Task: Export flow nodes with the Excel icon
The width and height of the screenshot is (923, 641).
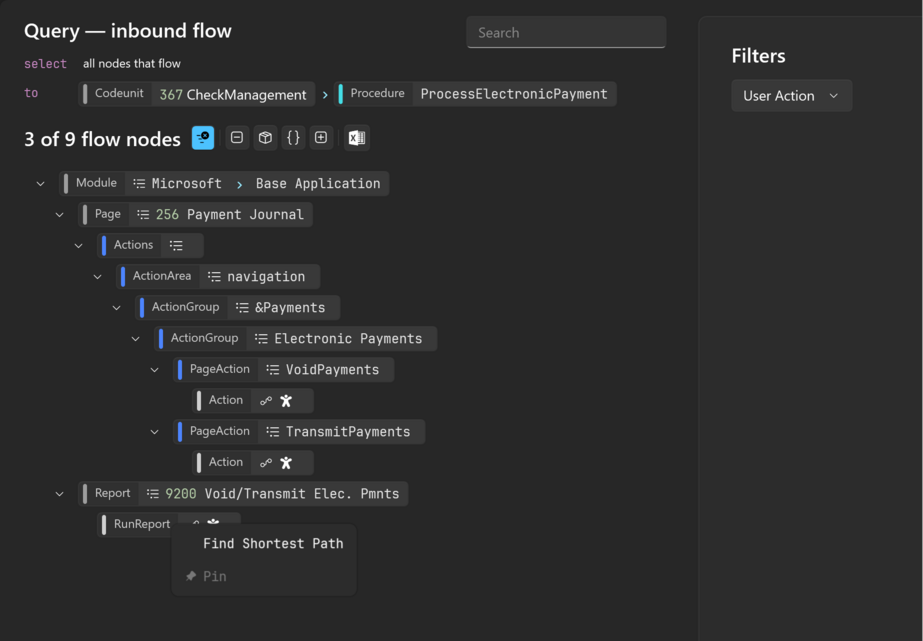Action: tap(357, 138)
